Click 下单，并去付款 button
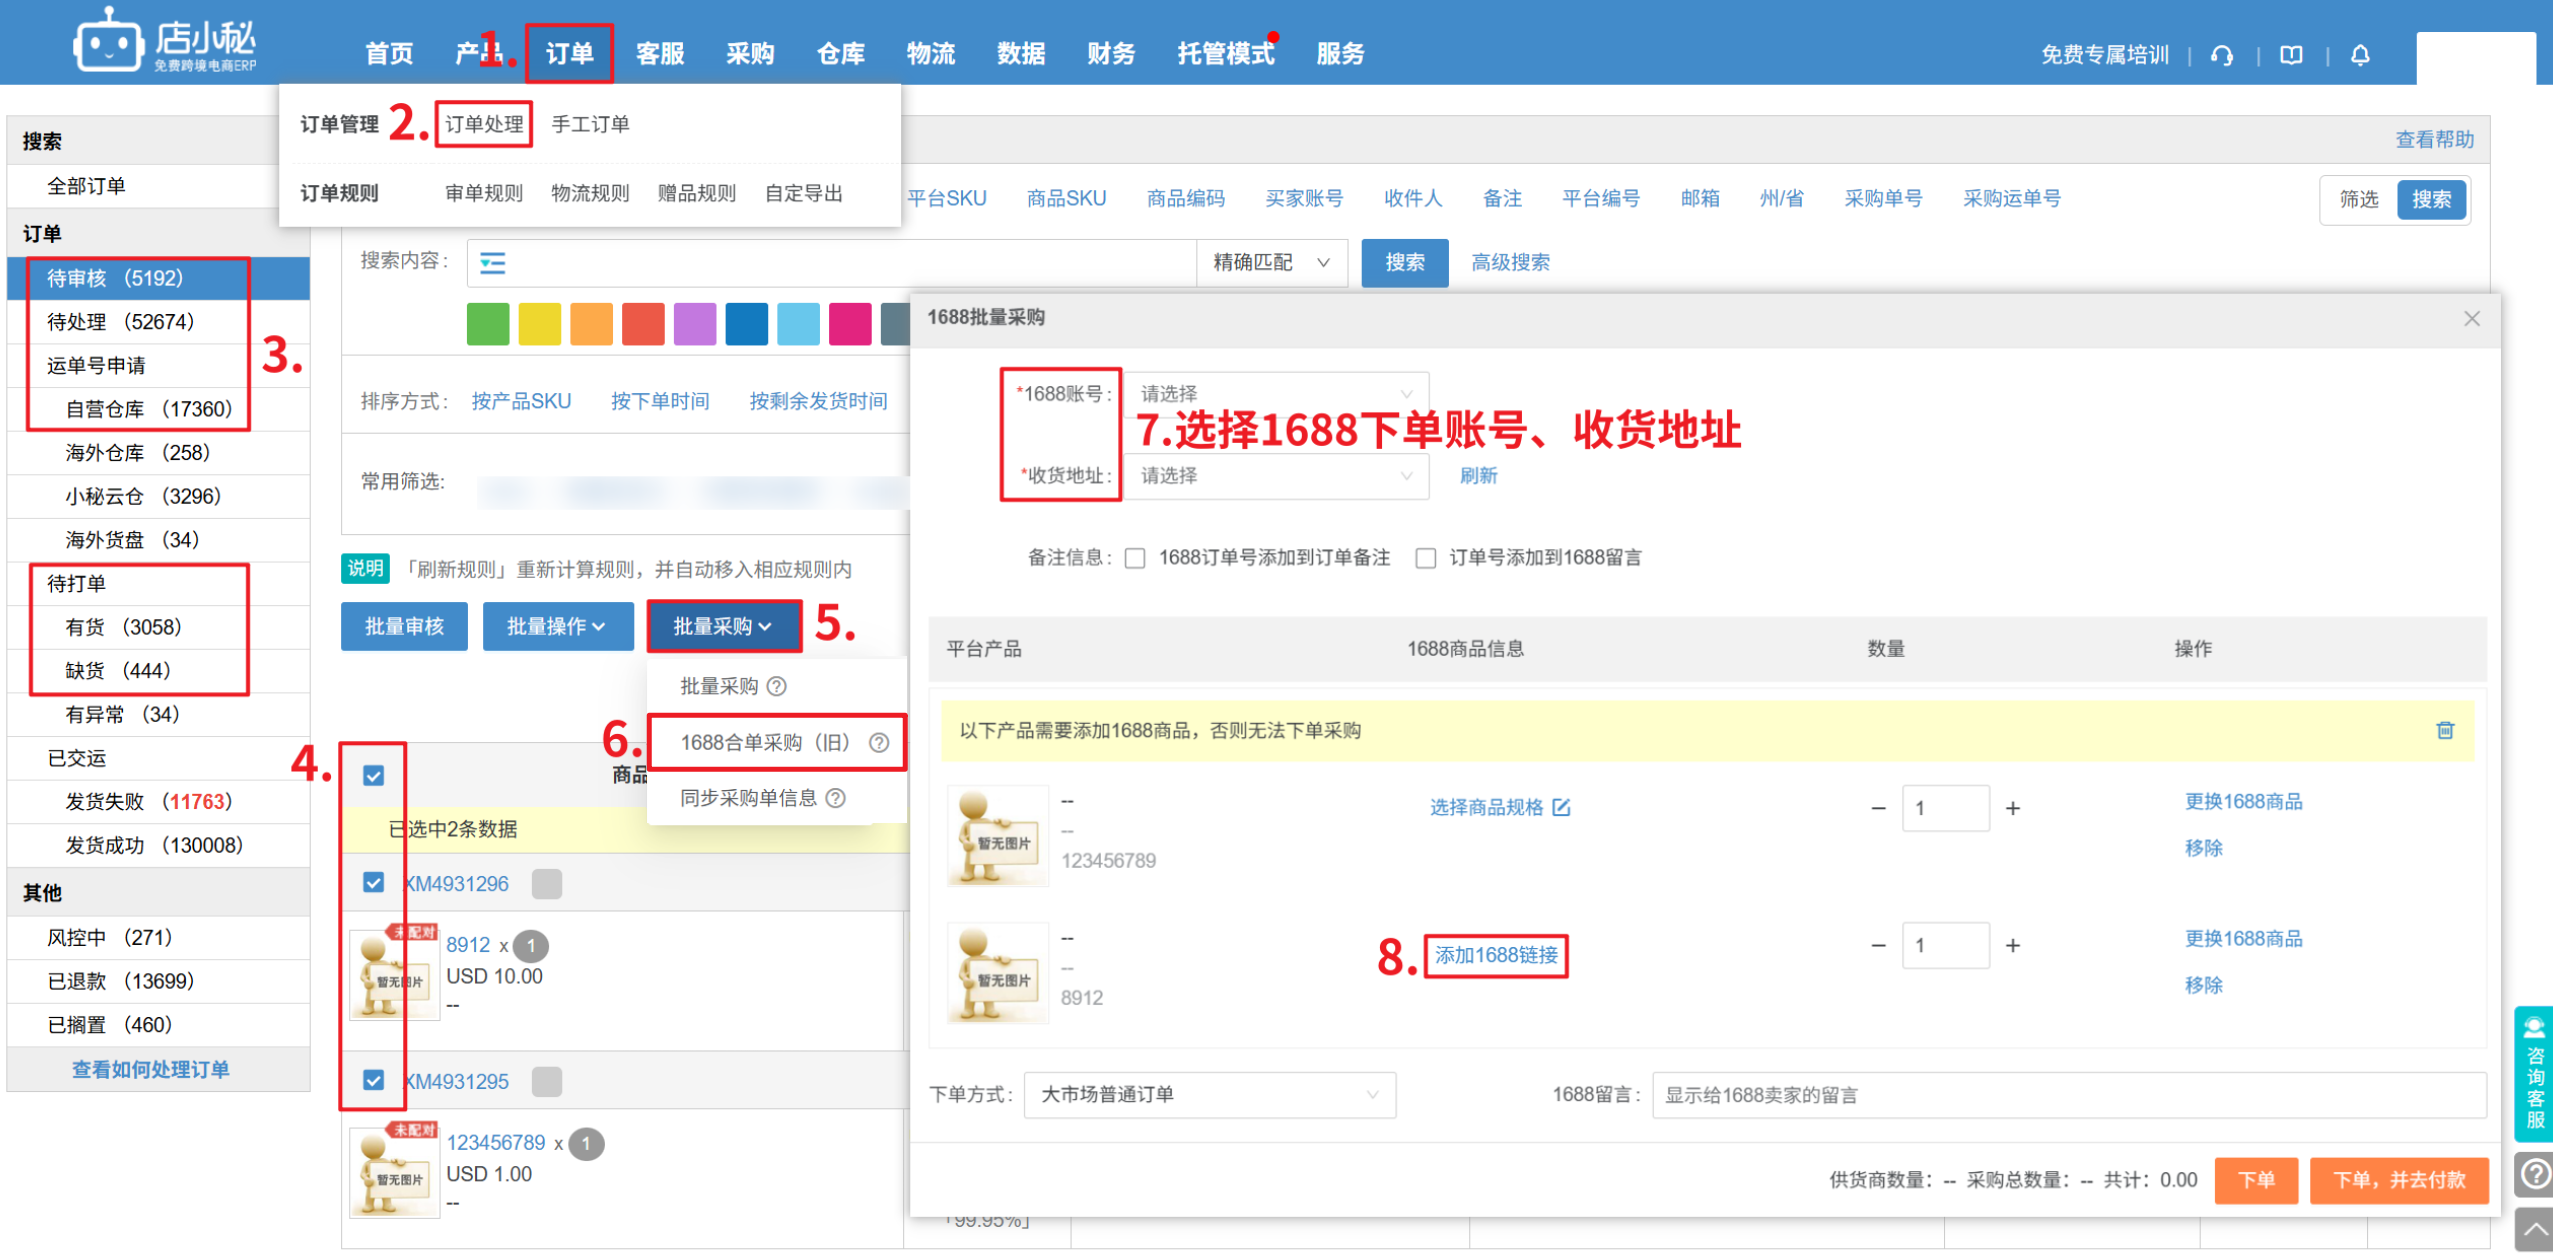Screen dimensions: 2553x1260 point(2399,1181)
